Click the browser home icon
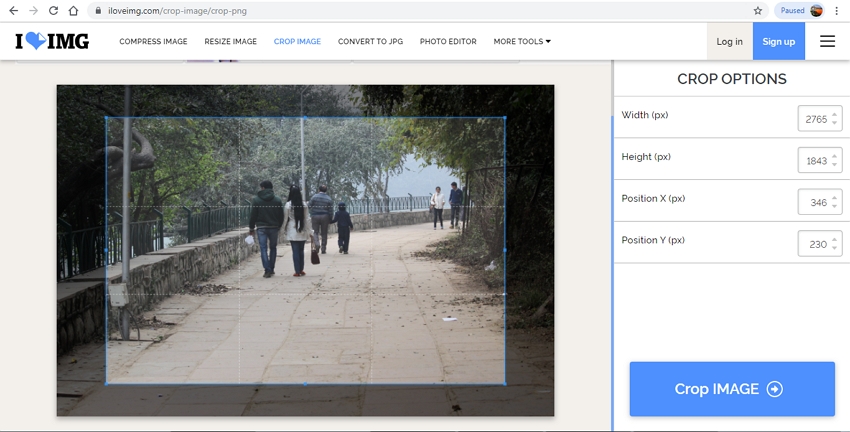This screenshot has width=850, height=432. pyautogui.click(x=74, y=10)
